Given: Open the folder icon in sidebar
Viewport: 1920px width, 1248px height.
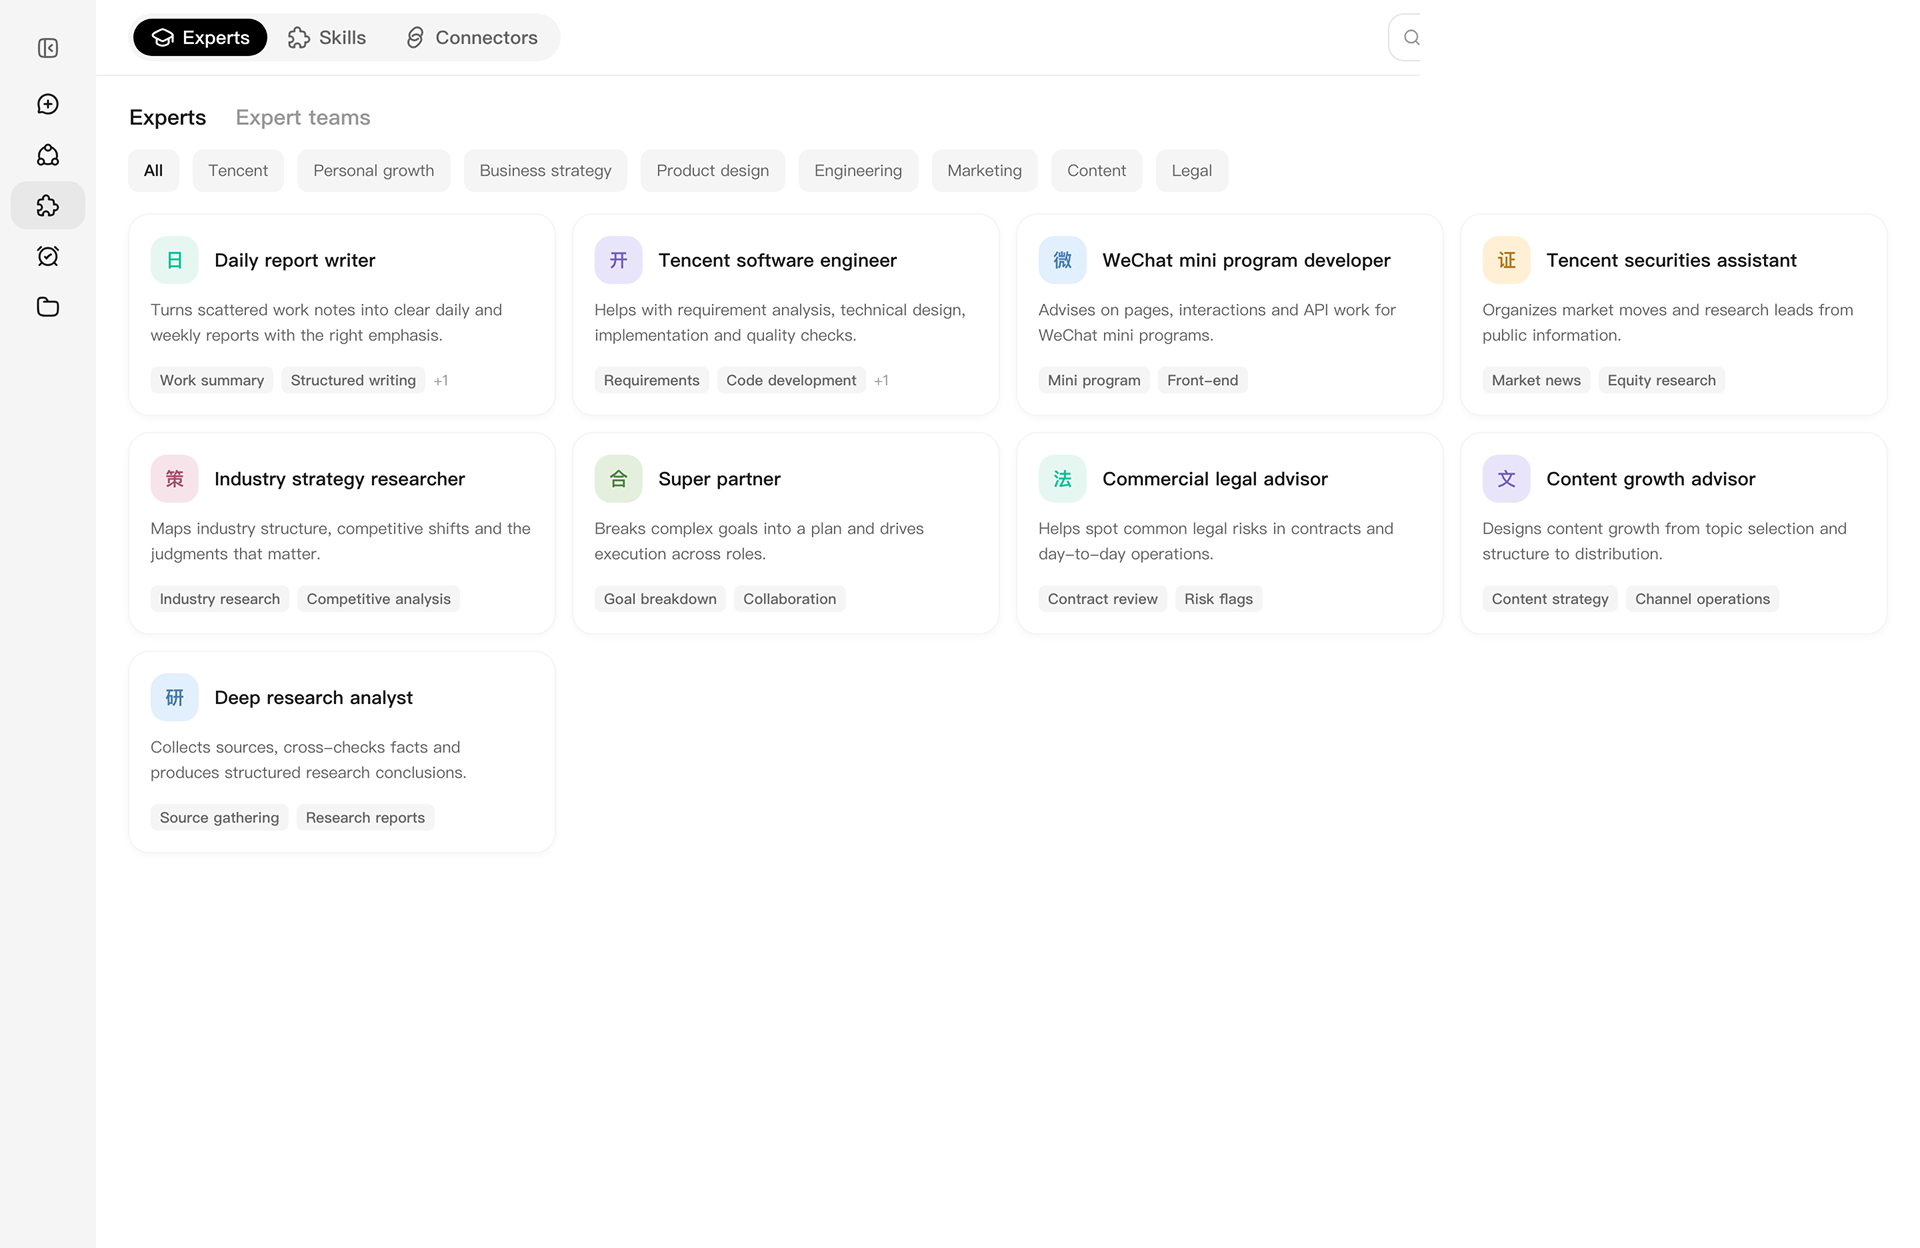Looking at the screenshot, I should [48, 307].
